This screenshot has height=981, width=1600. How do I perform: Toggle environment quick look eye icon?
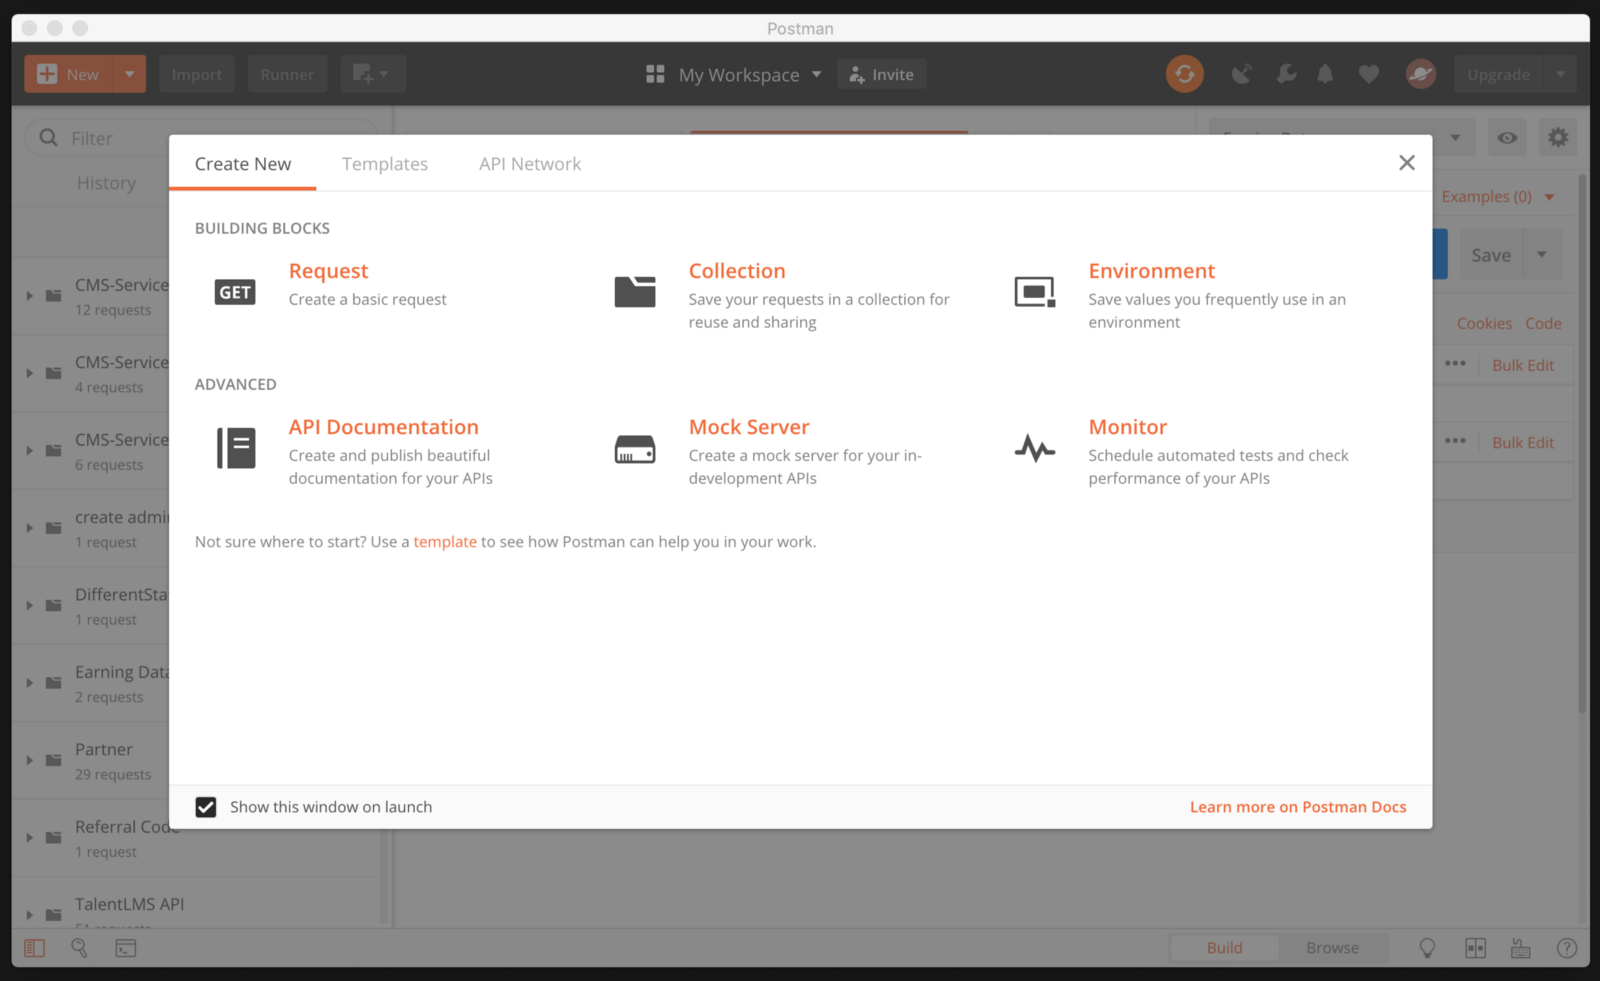point(1507,138)
